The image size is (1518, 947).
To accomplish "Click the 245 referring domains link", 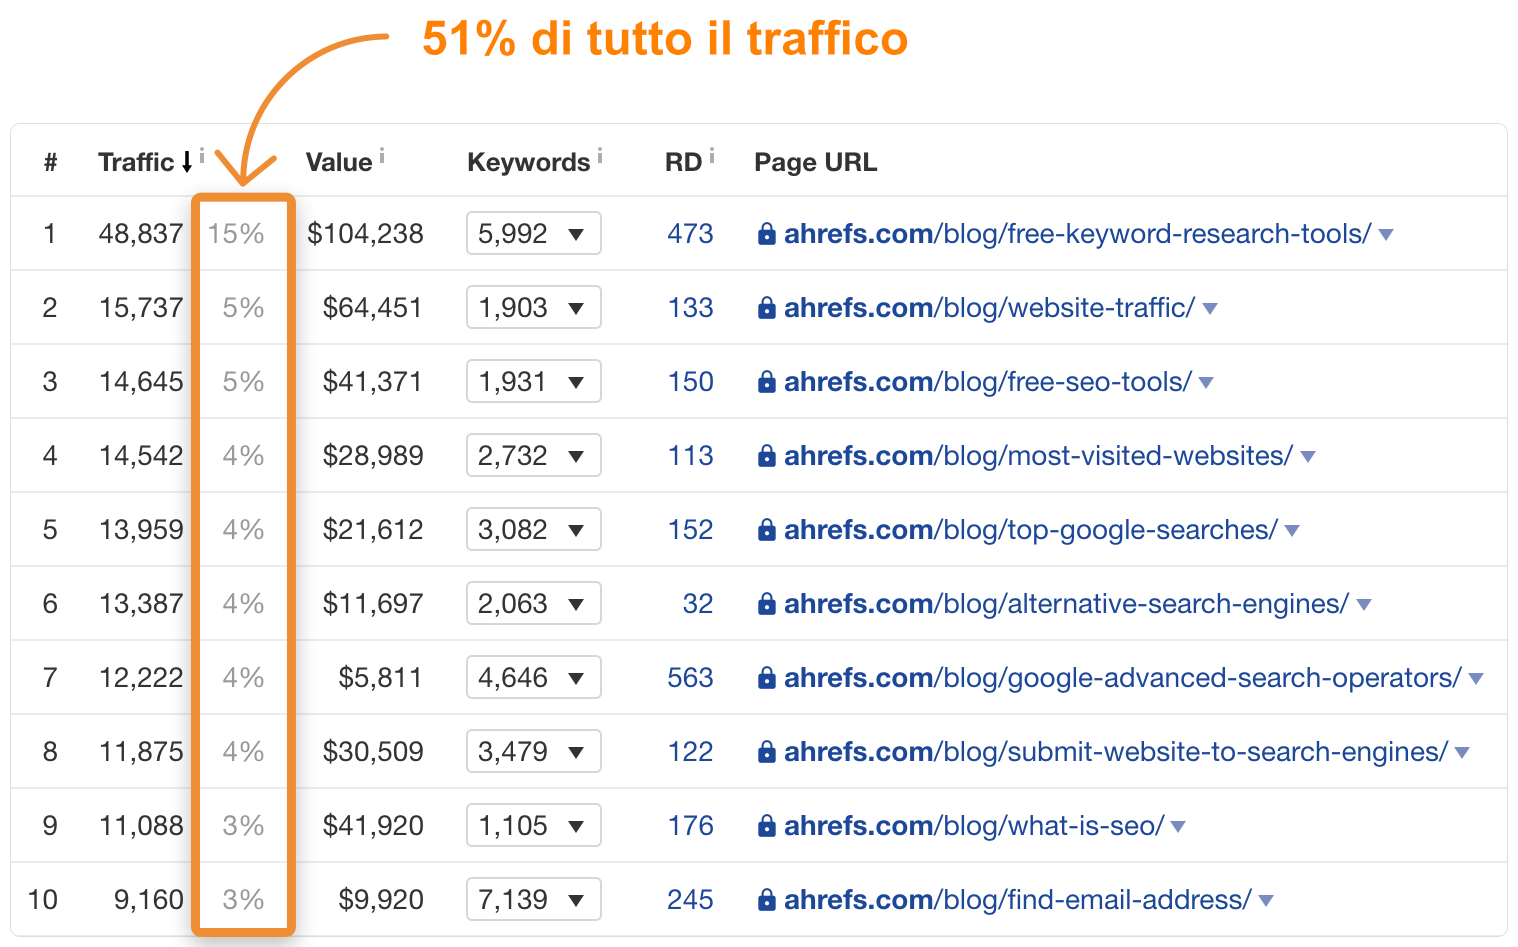I will click(x=690, y=900).
